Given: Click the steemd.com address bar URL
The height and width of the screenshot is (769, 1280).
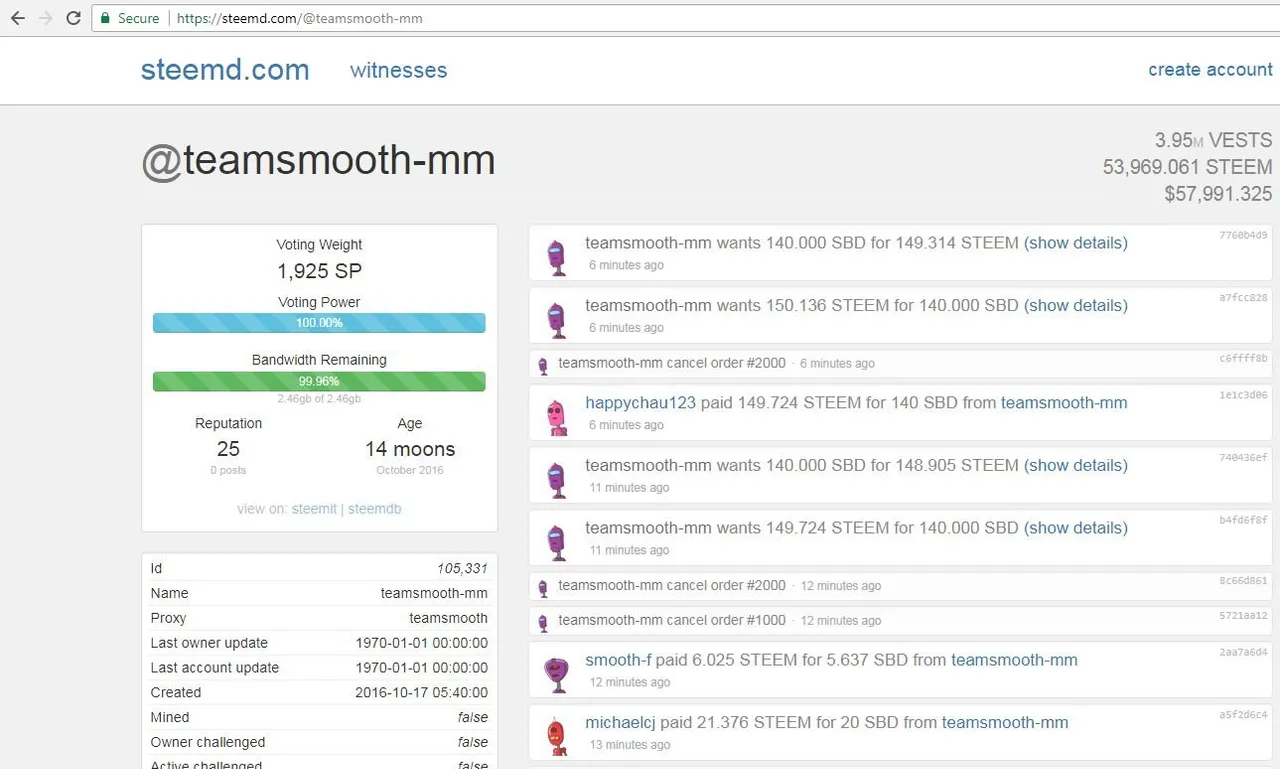Looking at the screenshot, I should point(300,18).
